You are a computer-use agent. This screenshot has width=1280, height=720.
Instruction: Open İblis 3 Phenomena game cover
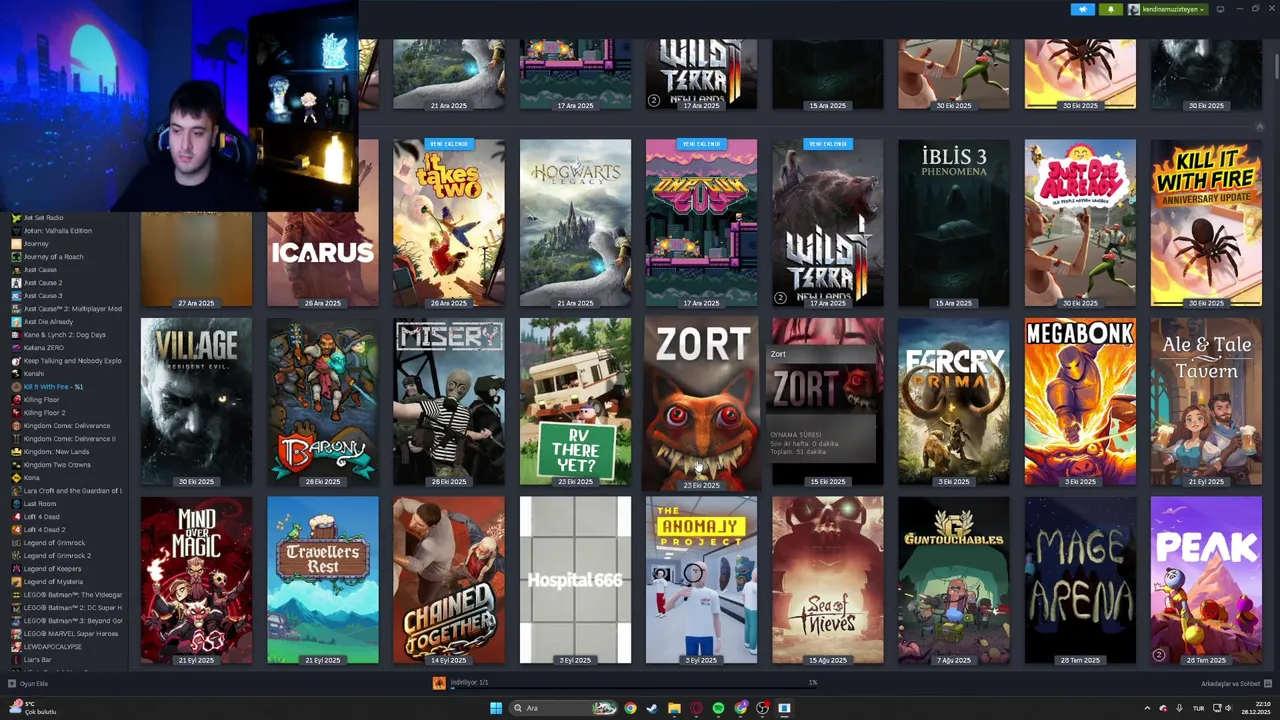coord(954,223)
